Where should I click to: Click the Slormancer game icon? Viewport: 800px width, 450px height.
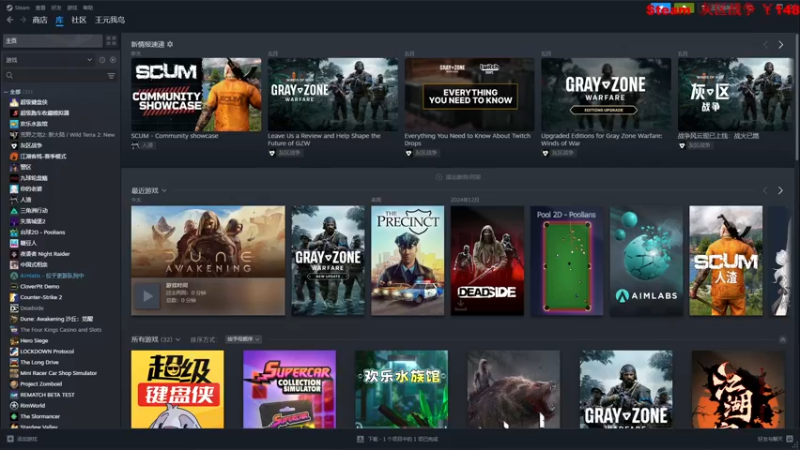click(14, 416)
